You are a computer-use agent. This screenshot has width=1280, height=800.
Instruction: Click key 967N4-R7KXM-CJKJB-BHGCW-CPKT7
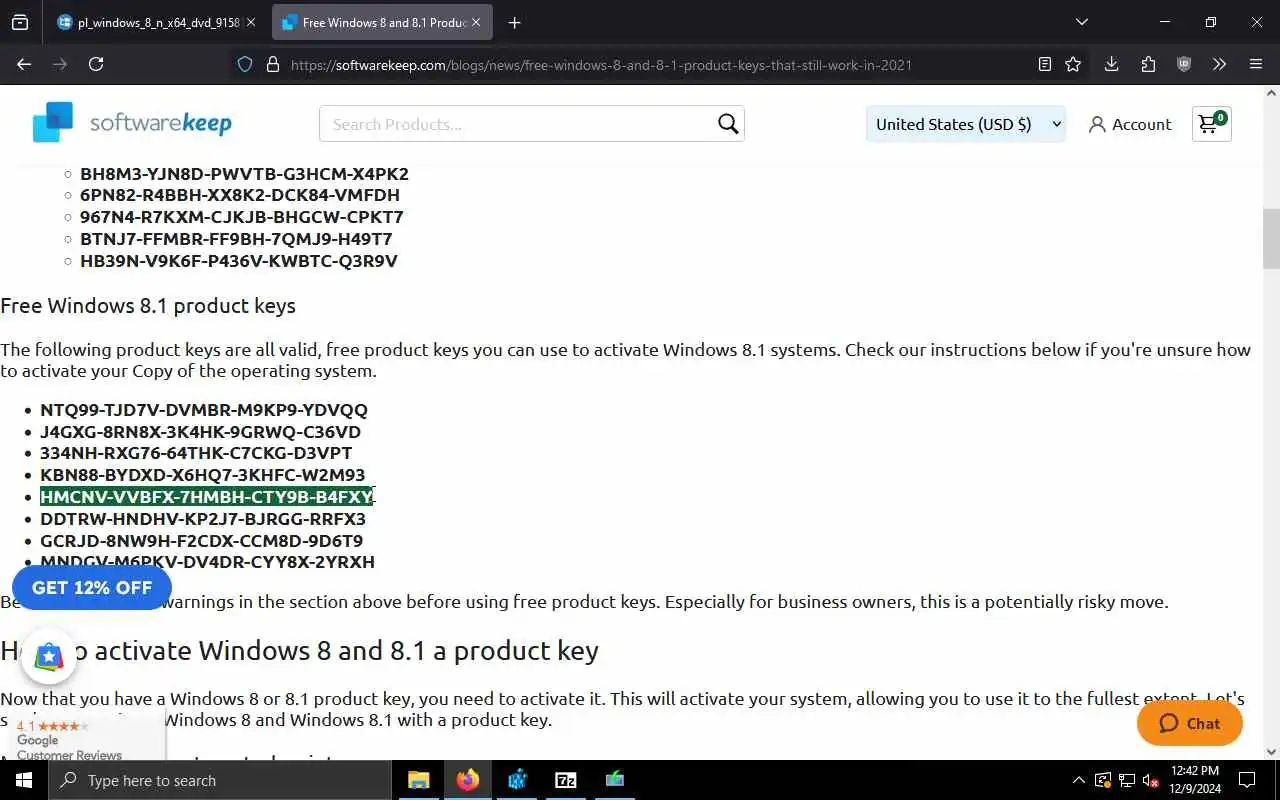tap(242, 217)
